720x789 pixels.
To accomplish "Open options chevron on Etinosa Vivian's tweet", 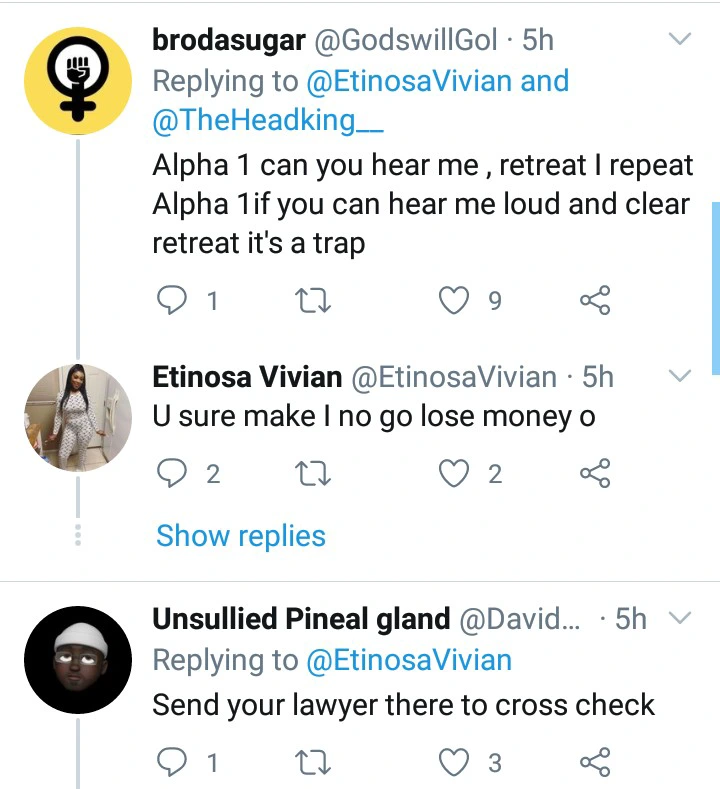I will click(680, 377).
